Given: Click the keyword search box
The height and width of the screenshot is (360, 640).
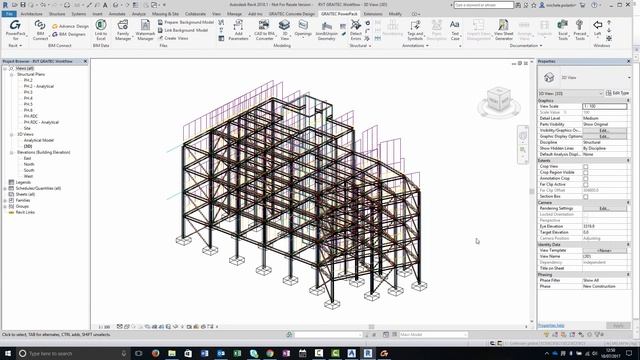Looking at the screenshot, I should pos(484,5).
